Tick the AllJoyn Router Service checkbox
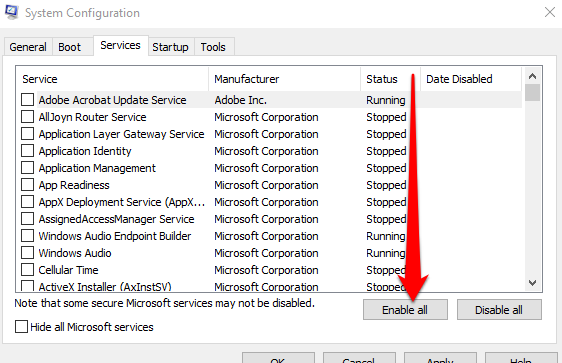562x363 pixels. pos(28,117)
